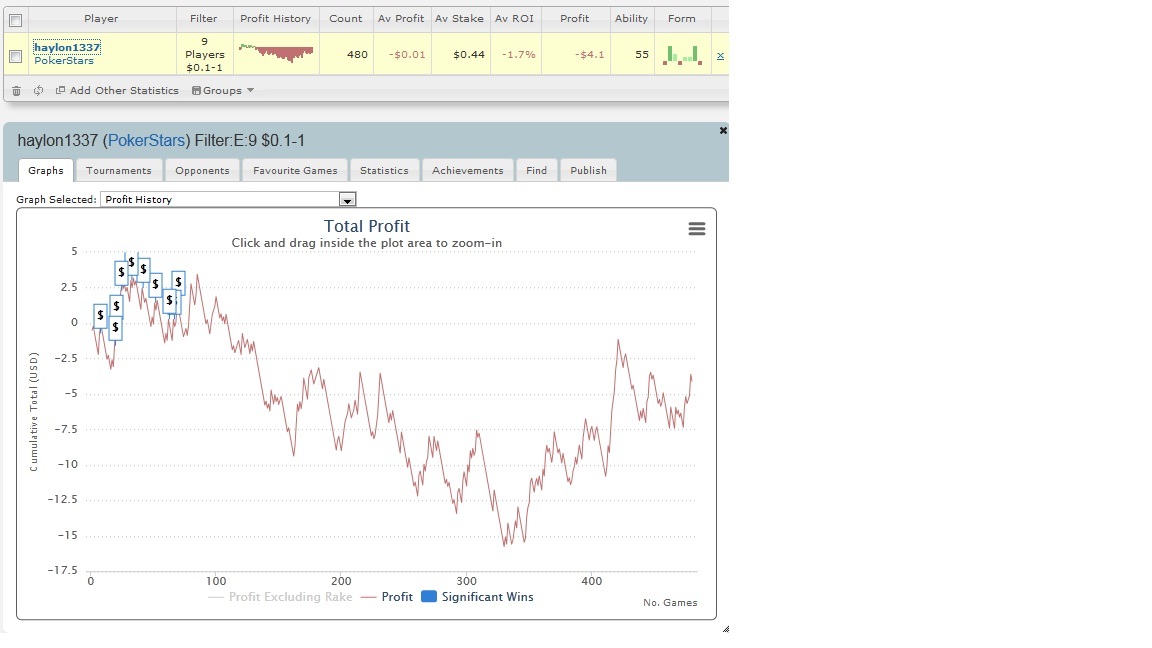The image size is (1152, 648).
Task: Close the haylon1337 detail panel
Action: pos(723,130)
